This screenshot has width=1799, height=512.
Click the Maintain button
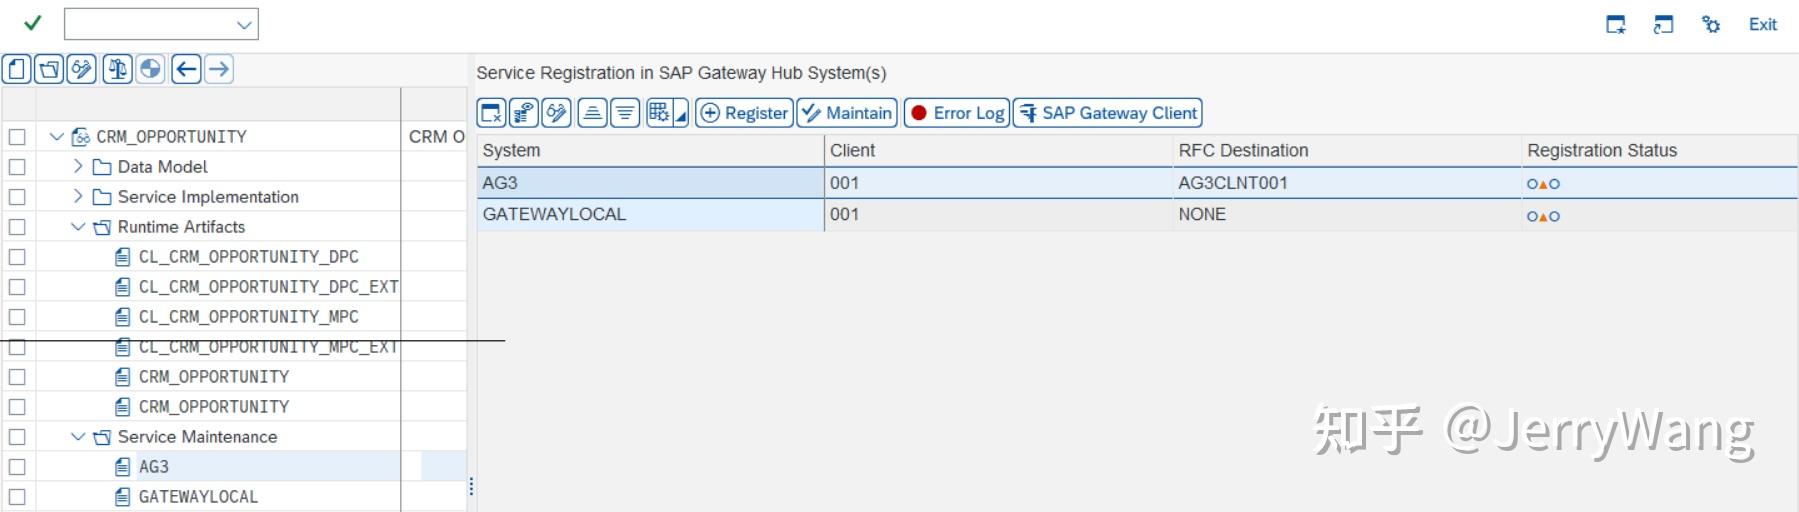point(847,113)
